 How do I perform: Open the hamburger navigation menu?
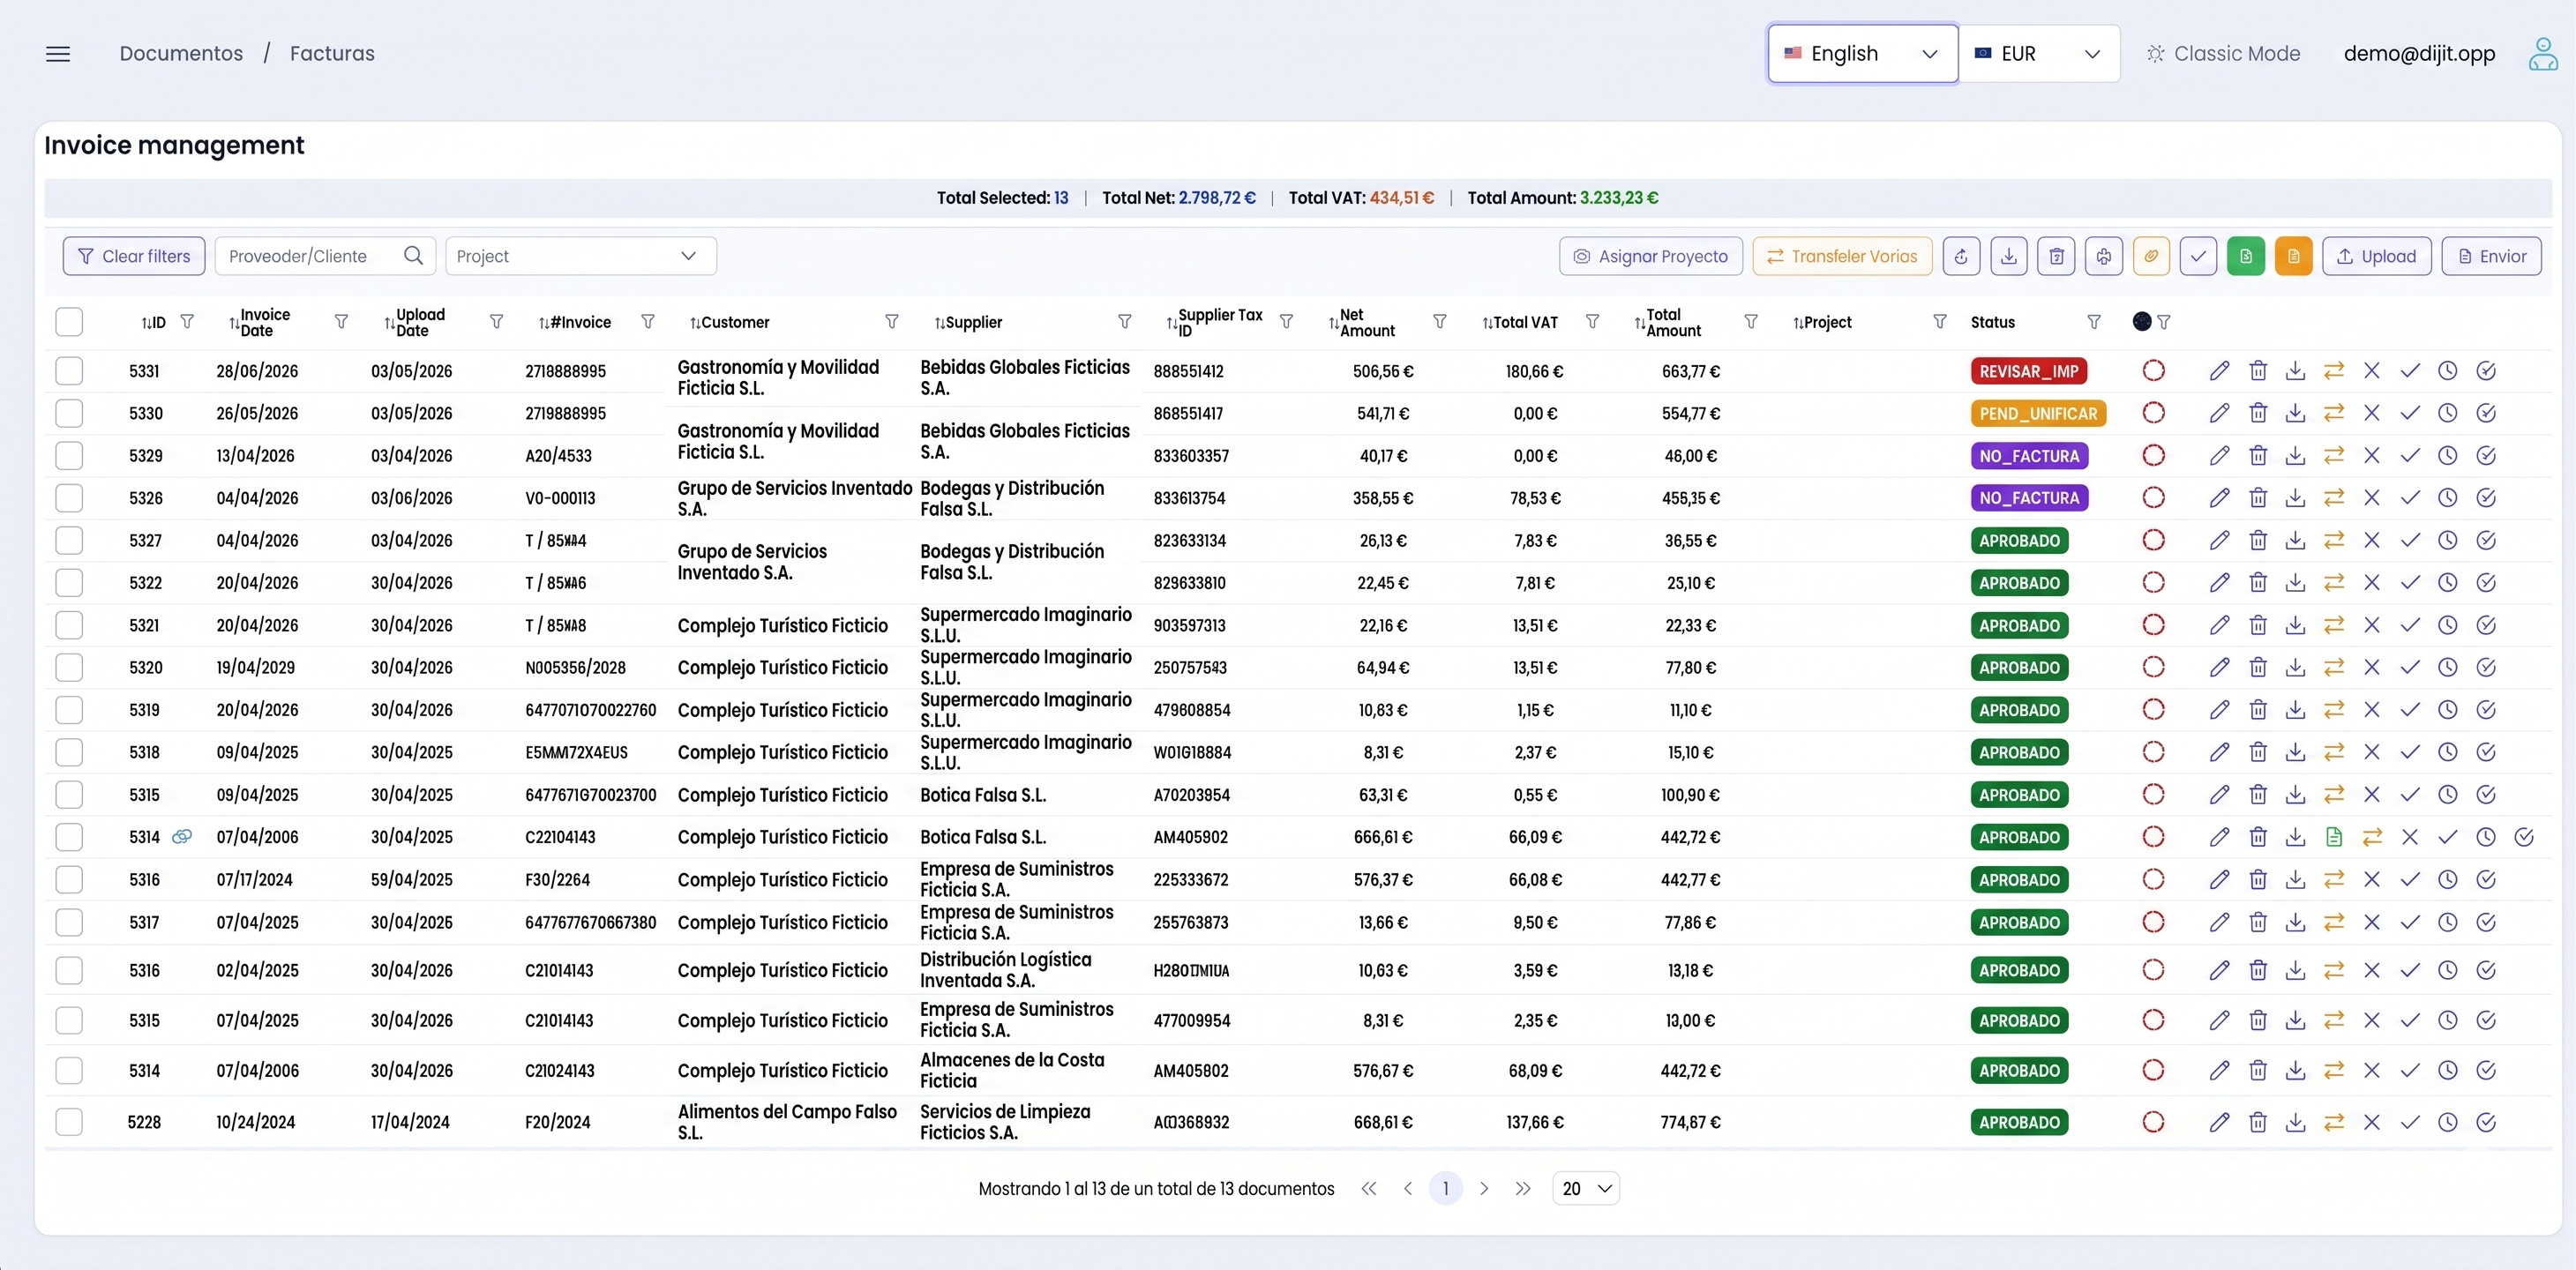pos(58,54)
